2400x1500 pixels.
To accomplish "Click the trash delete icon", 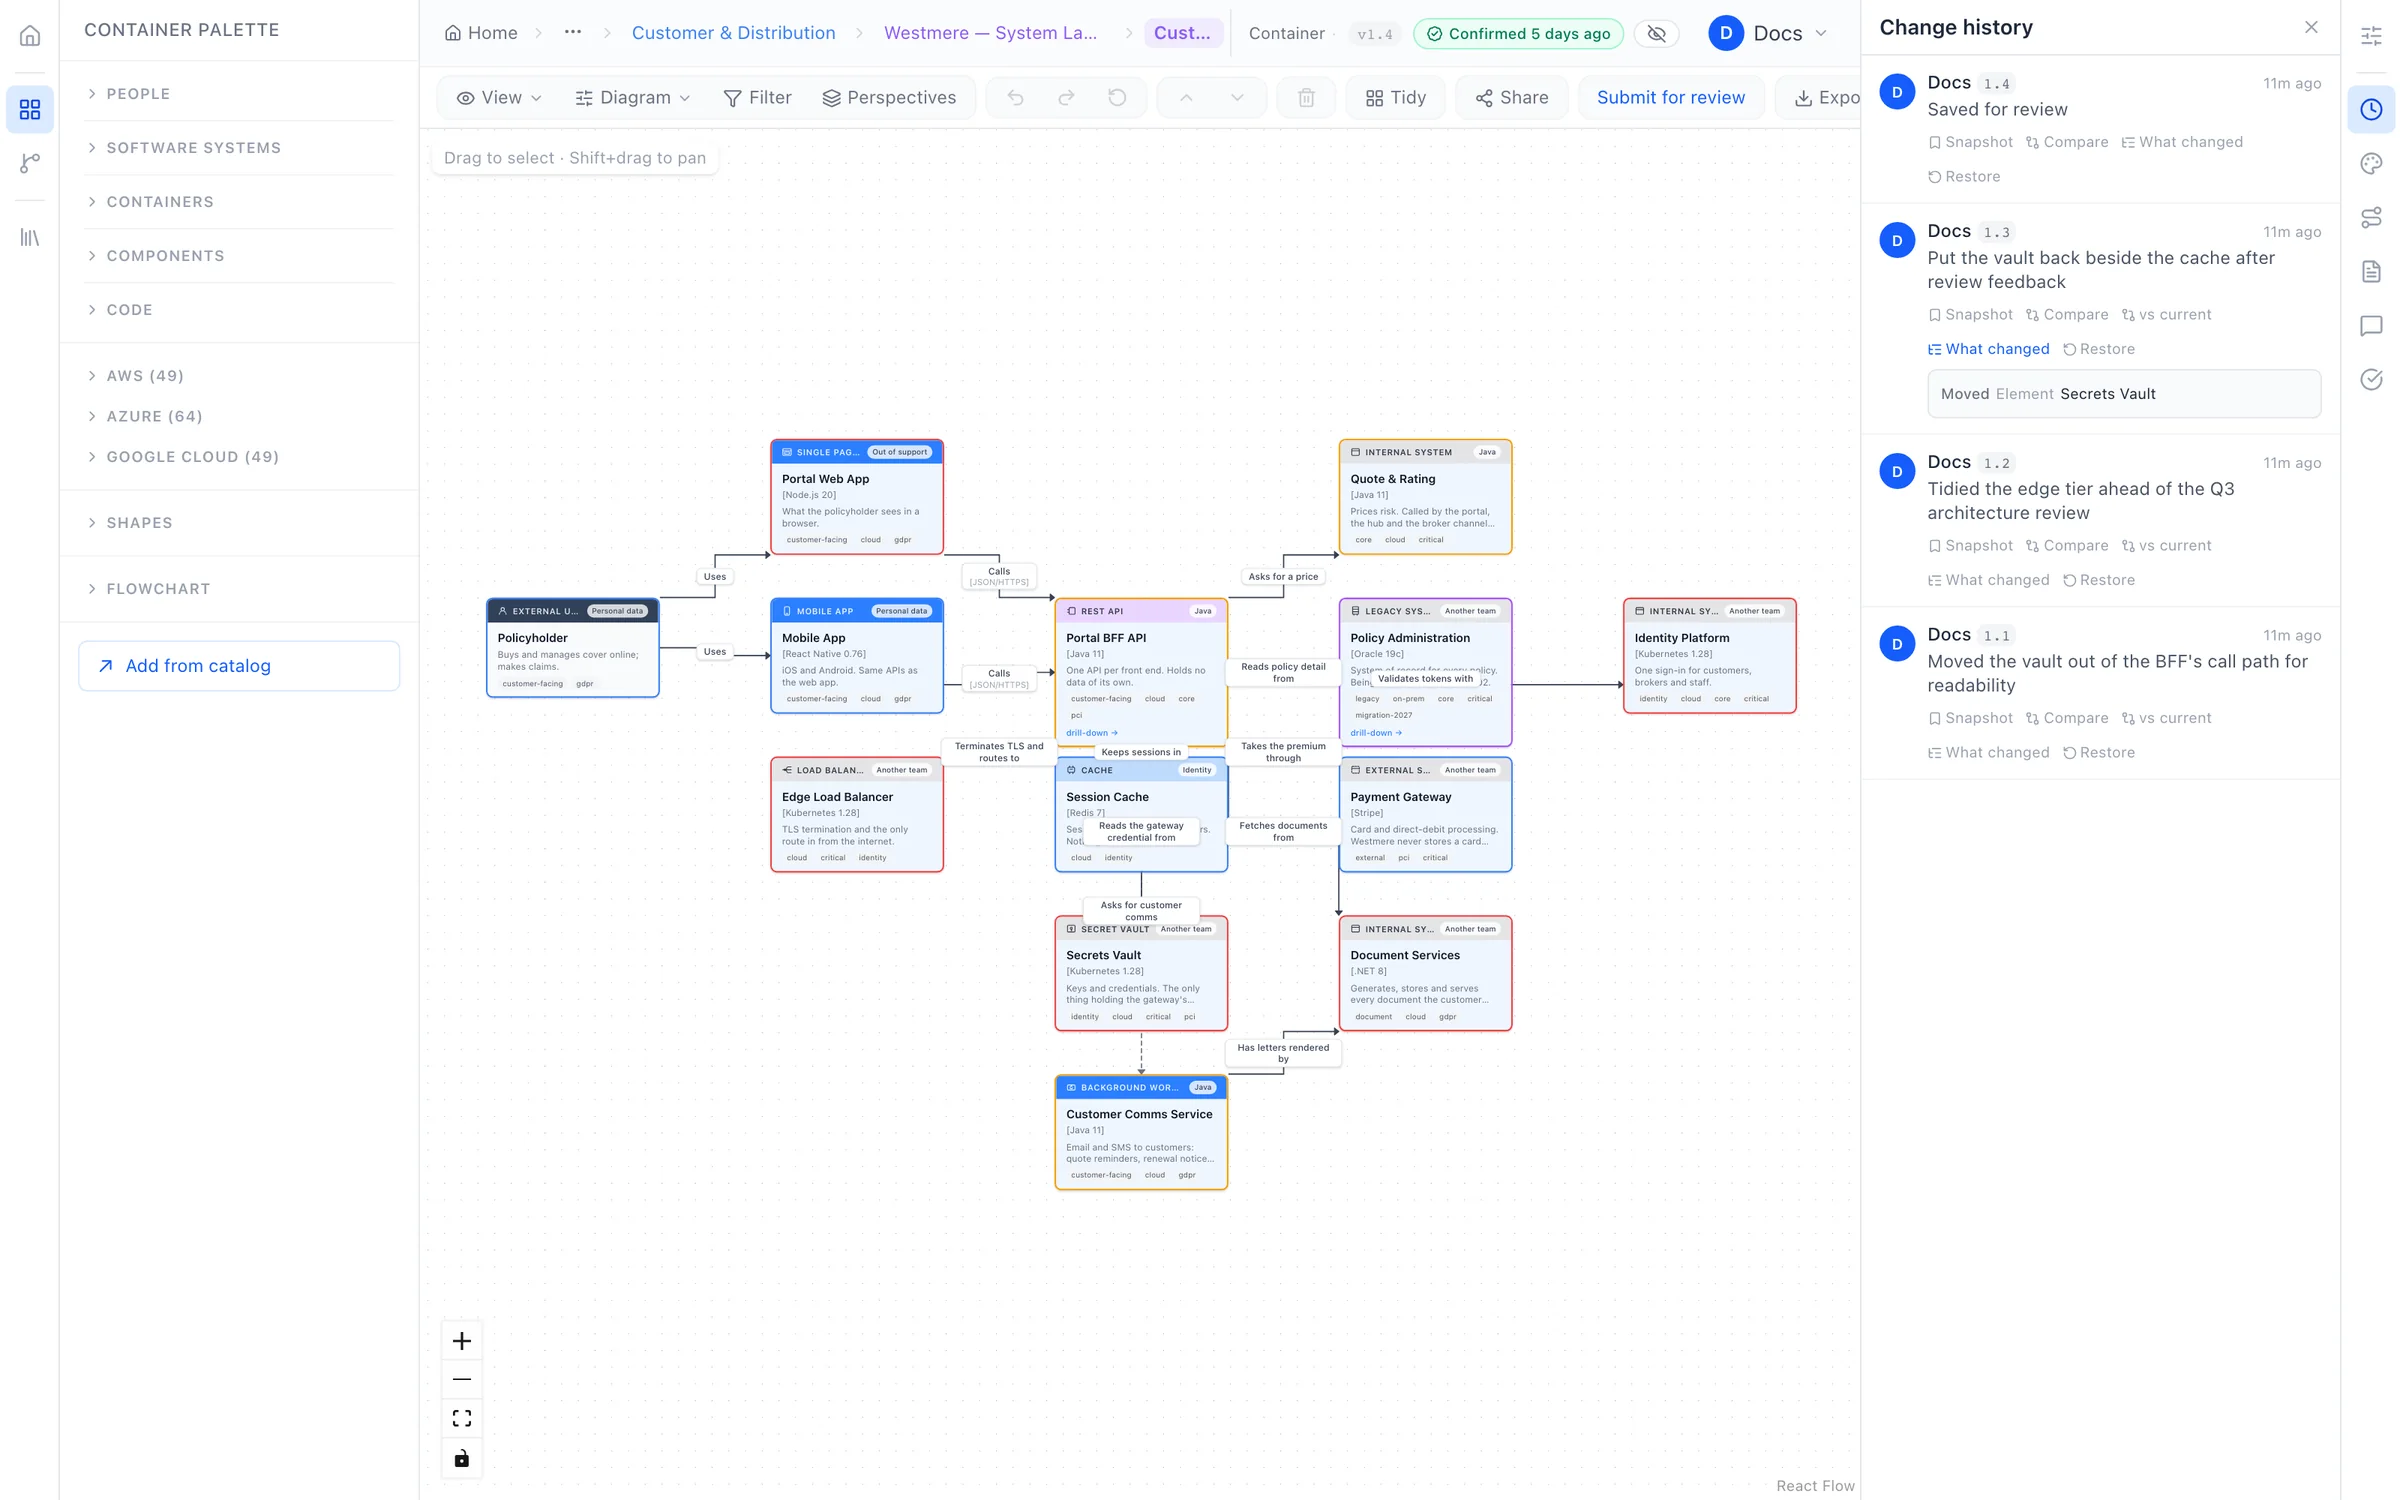I will [1306, 97].
